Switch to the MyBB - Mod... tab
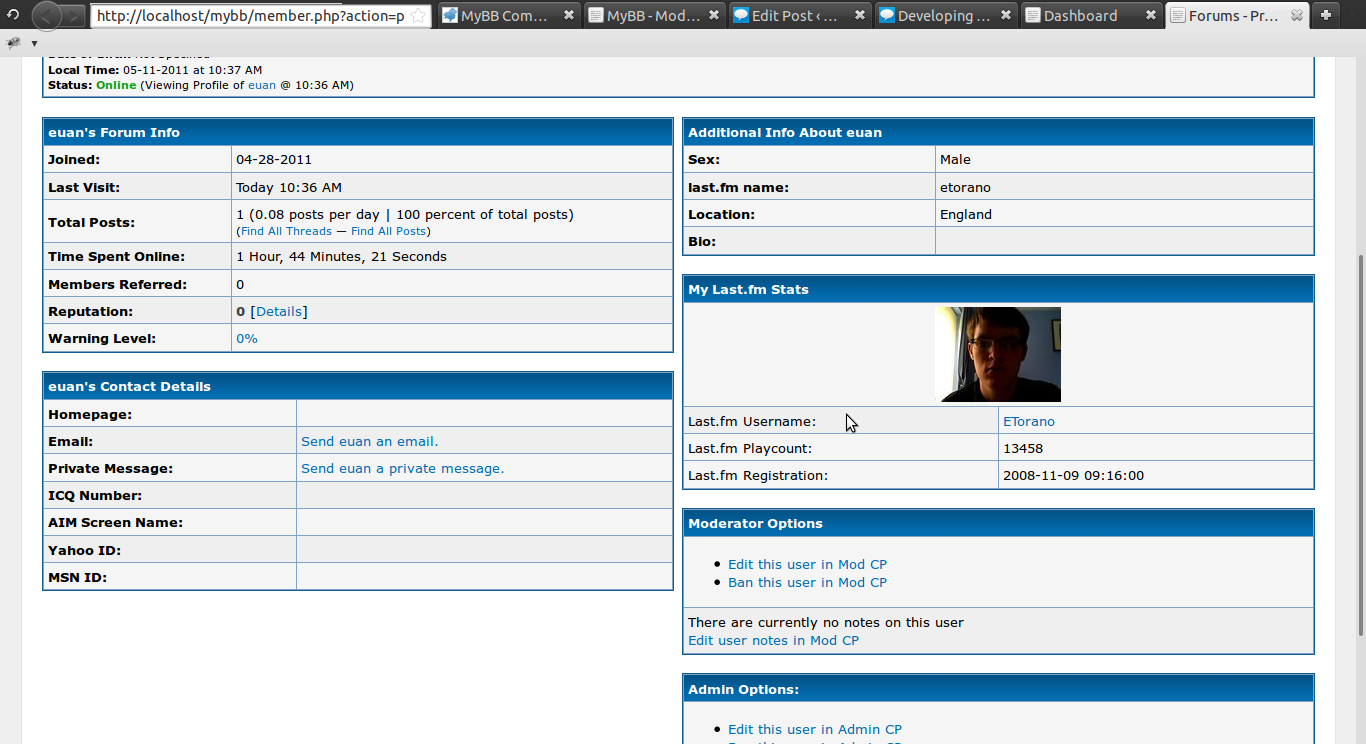This screenshot has width=1366, height=744. click(x=652, y=16)
